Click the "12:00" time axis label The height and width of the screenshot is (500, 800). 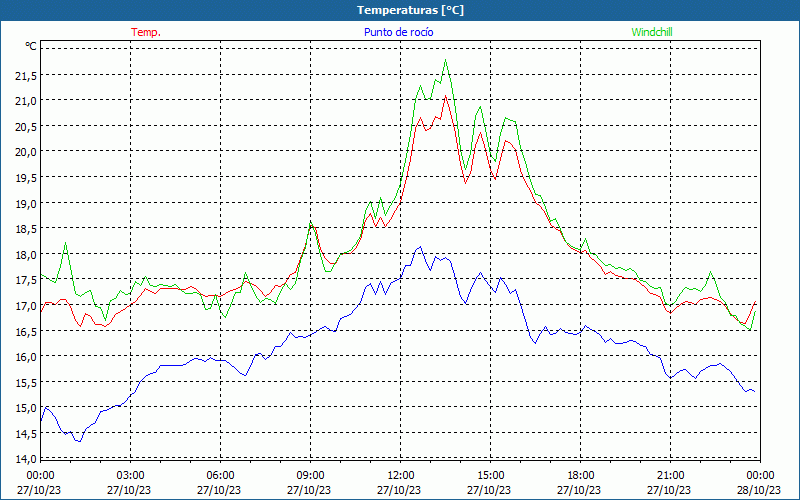(401, 476)
